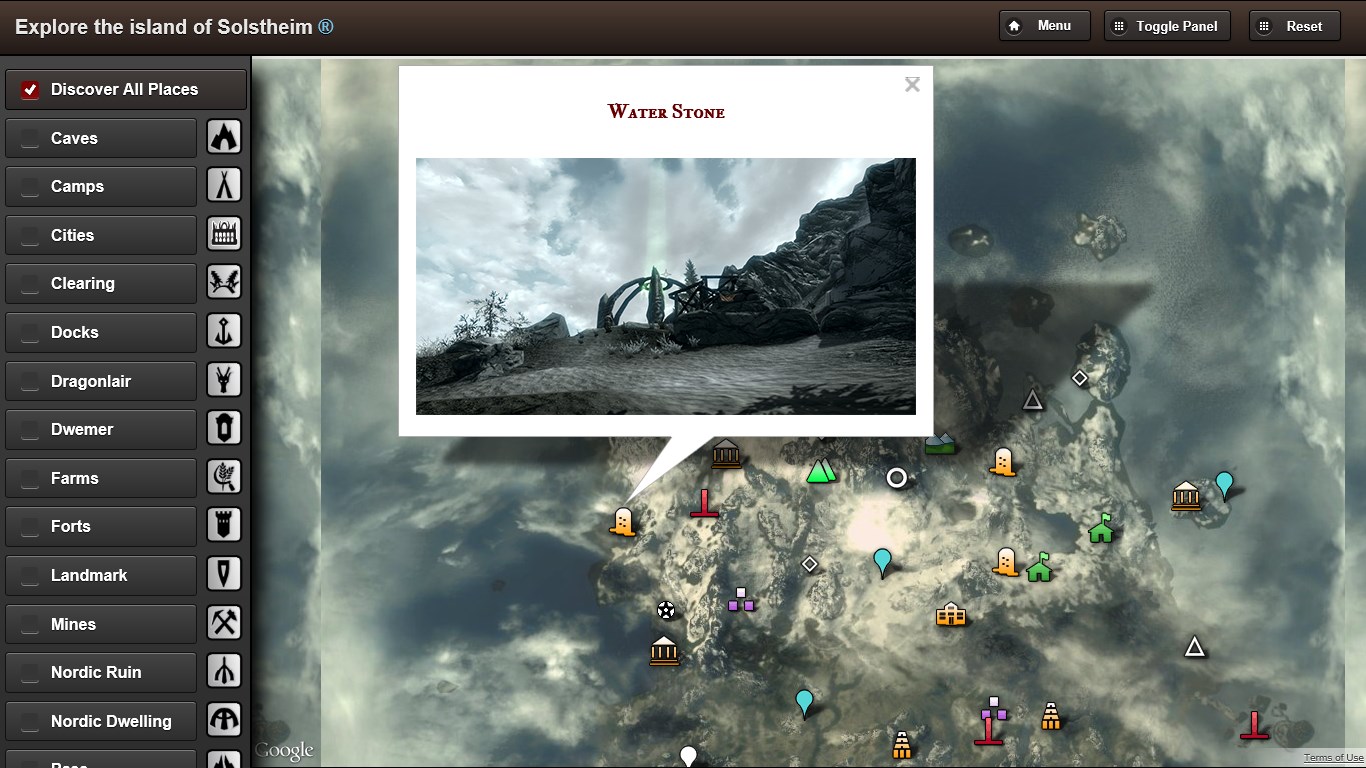
Task: Open the orange multi-storey building map marker
Action: coord(951,614)
